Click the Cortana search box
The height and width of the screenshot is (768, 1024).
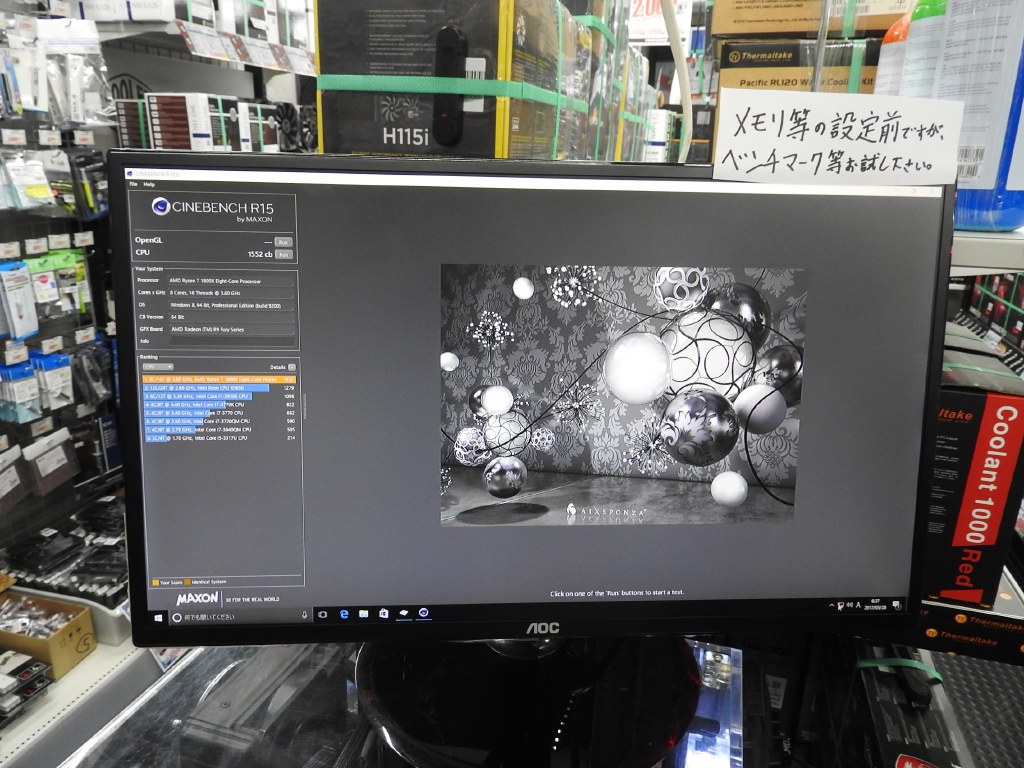pyautogui.click(x=239, y=616)
